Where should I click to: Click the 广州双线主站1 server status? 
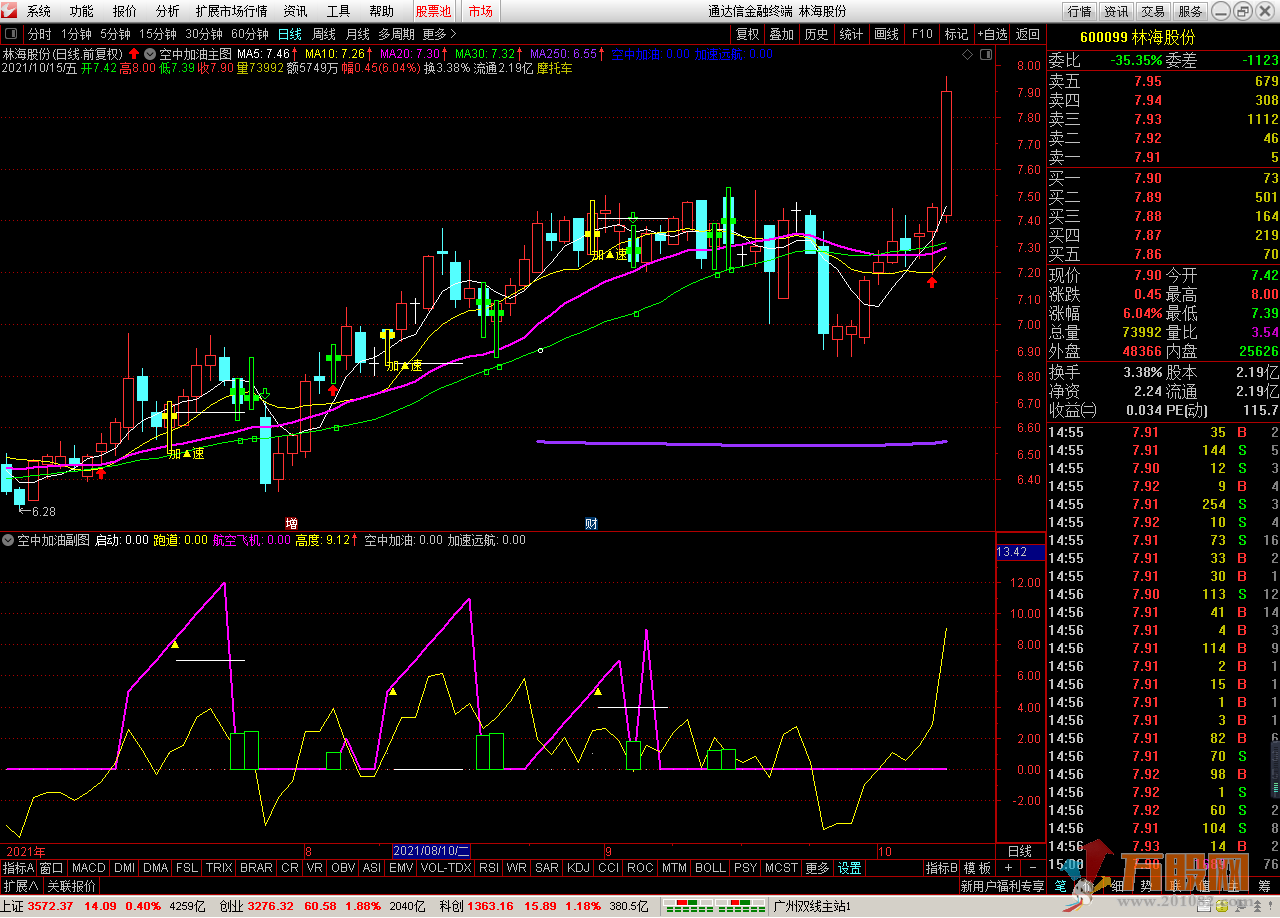812,906
